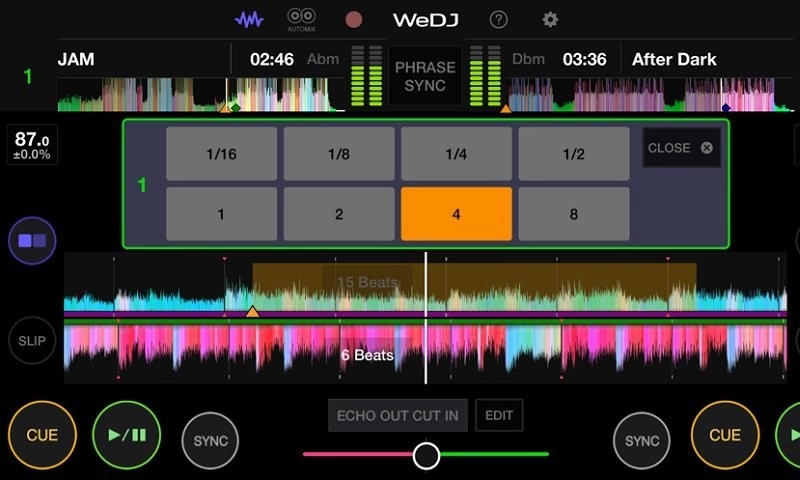This screenshot has width=800, height=480.
Task: Toggle SYNC on the left deck
Action: [x=210, y=441]
